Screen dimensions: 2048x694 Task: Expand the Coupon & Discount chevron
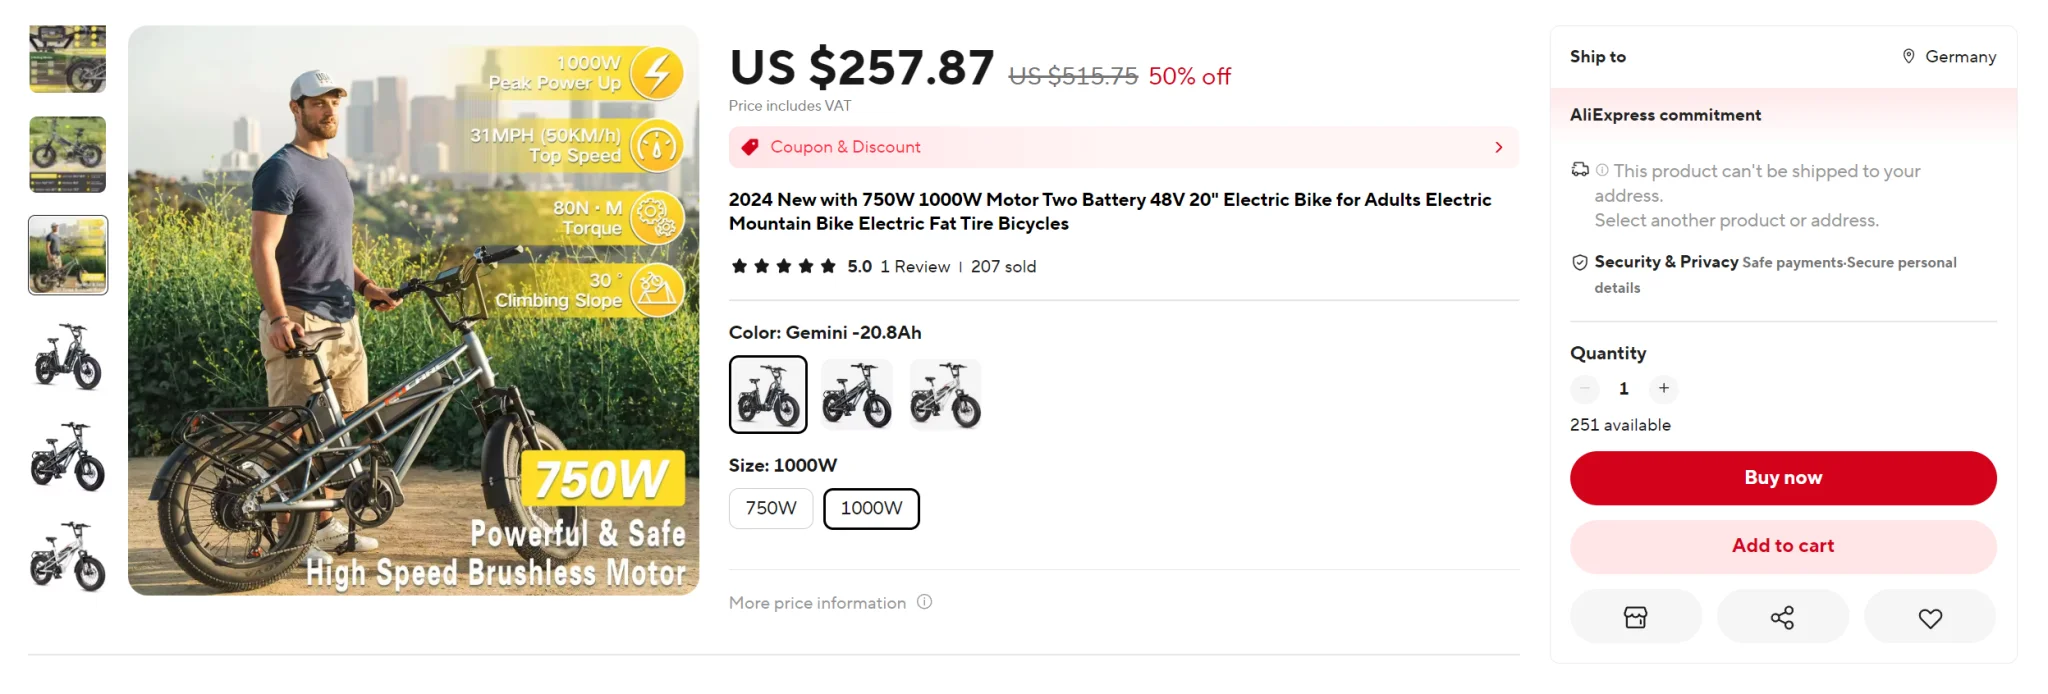coord(1498,147)
